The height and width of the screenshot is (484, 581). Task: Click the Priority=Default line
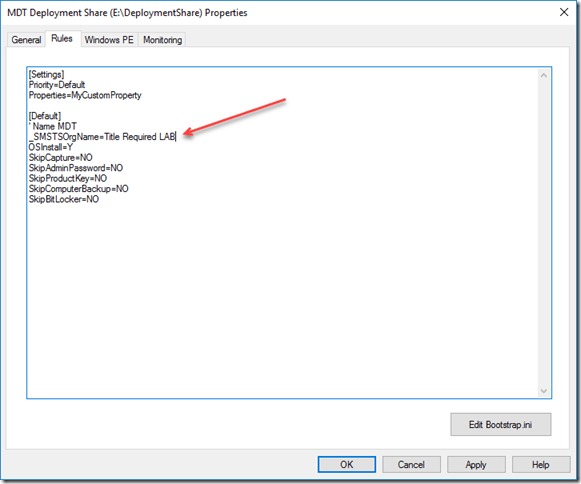57,85
